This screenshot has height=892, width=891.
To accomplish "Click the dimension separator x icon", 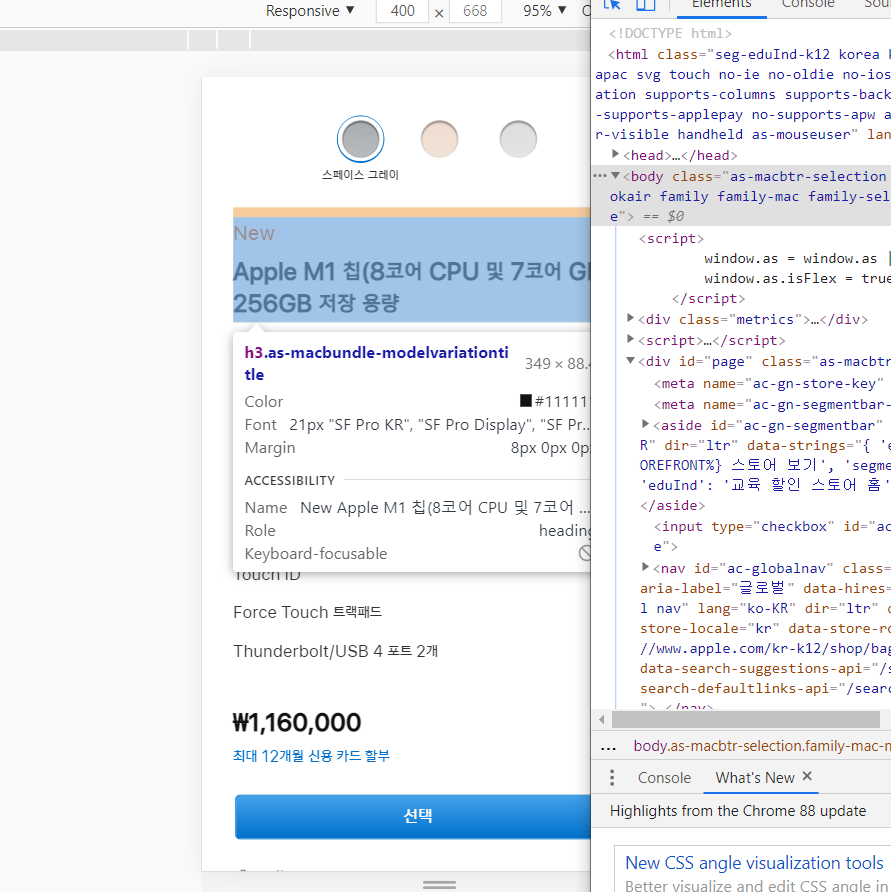I will (439, 13).
